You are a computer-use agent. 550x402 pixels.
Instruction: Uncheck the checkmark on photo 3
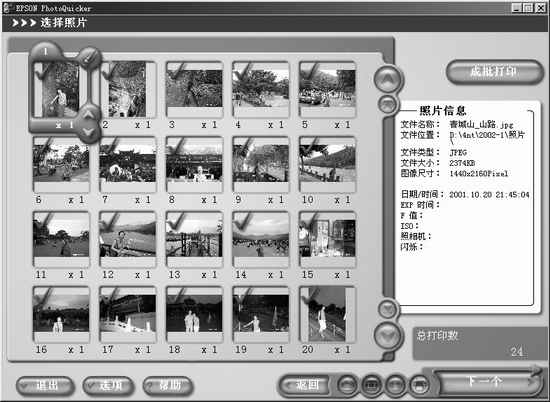[177, 71]
